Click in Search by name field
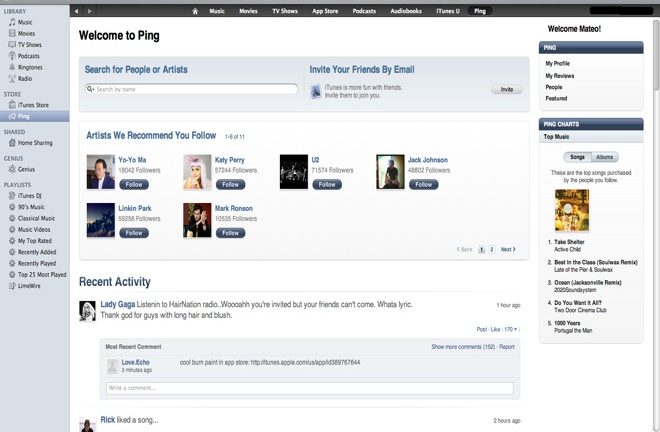The image size is (660, 432). 192,89
